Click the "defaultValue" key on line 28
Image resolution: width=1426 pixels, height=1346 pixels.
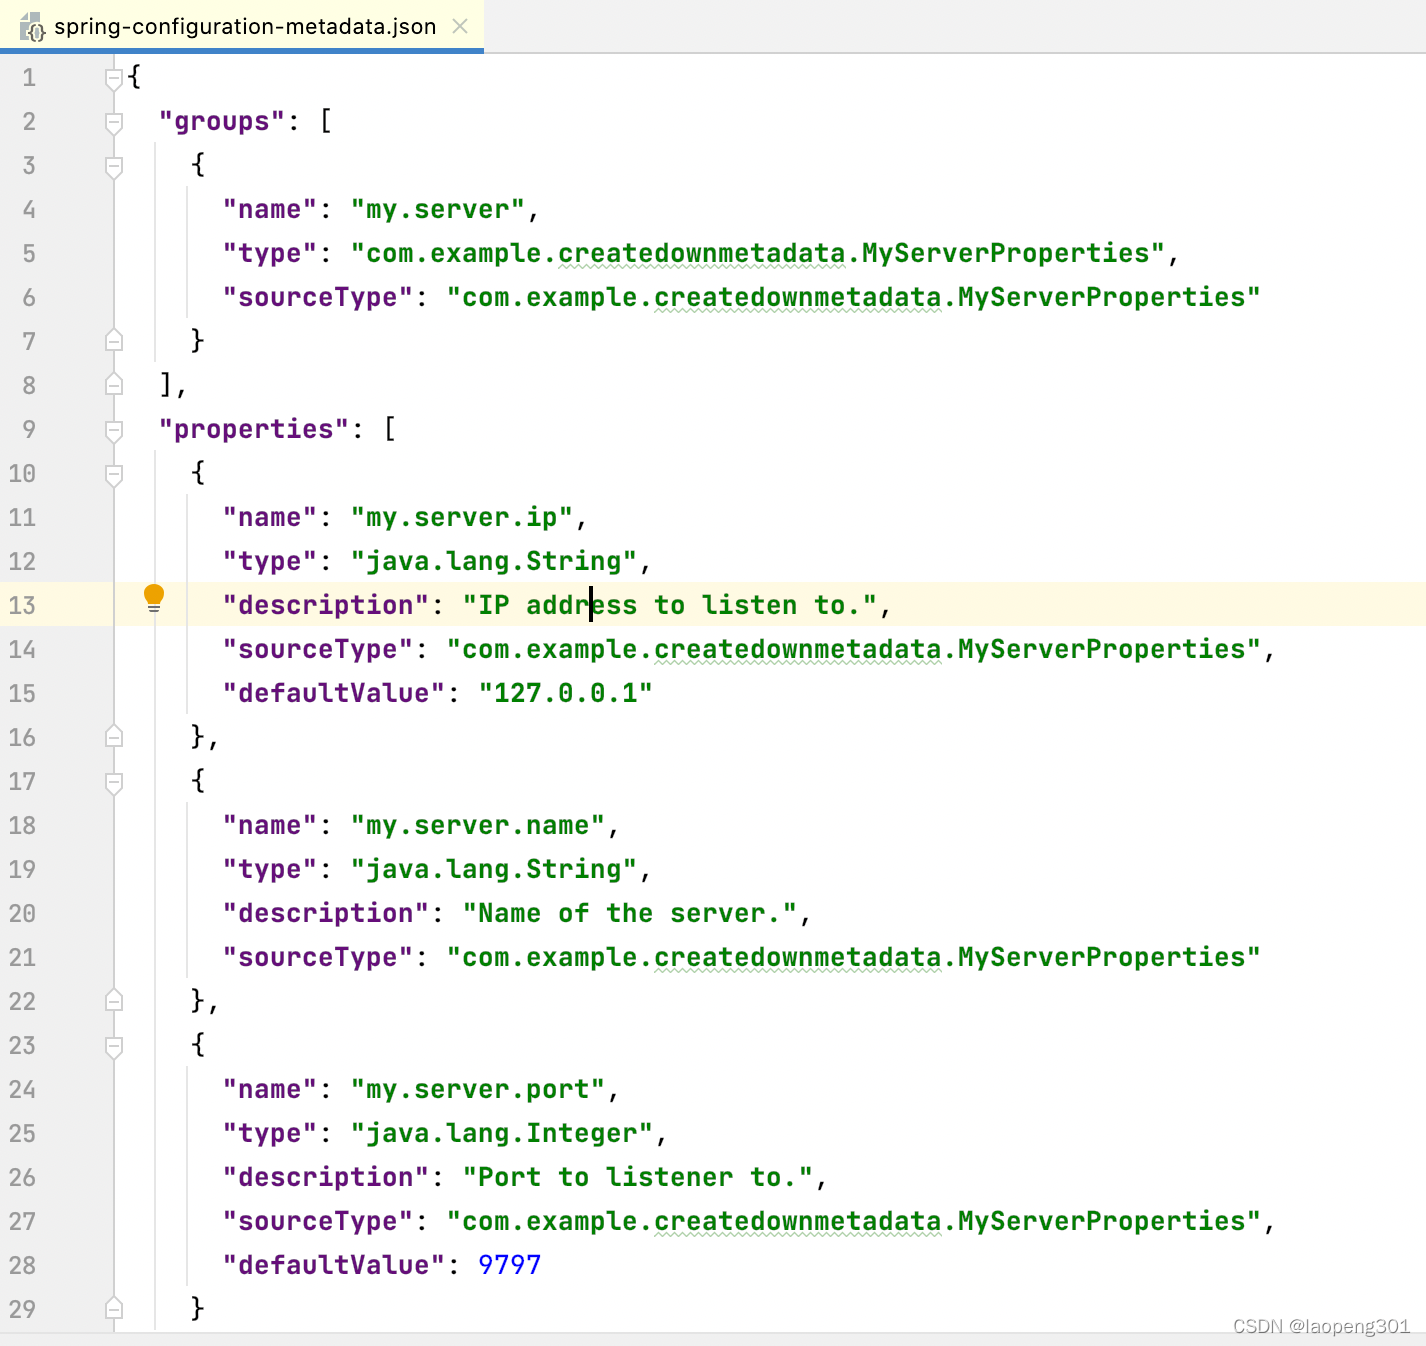point(334,1266)
